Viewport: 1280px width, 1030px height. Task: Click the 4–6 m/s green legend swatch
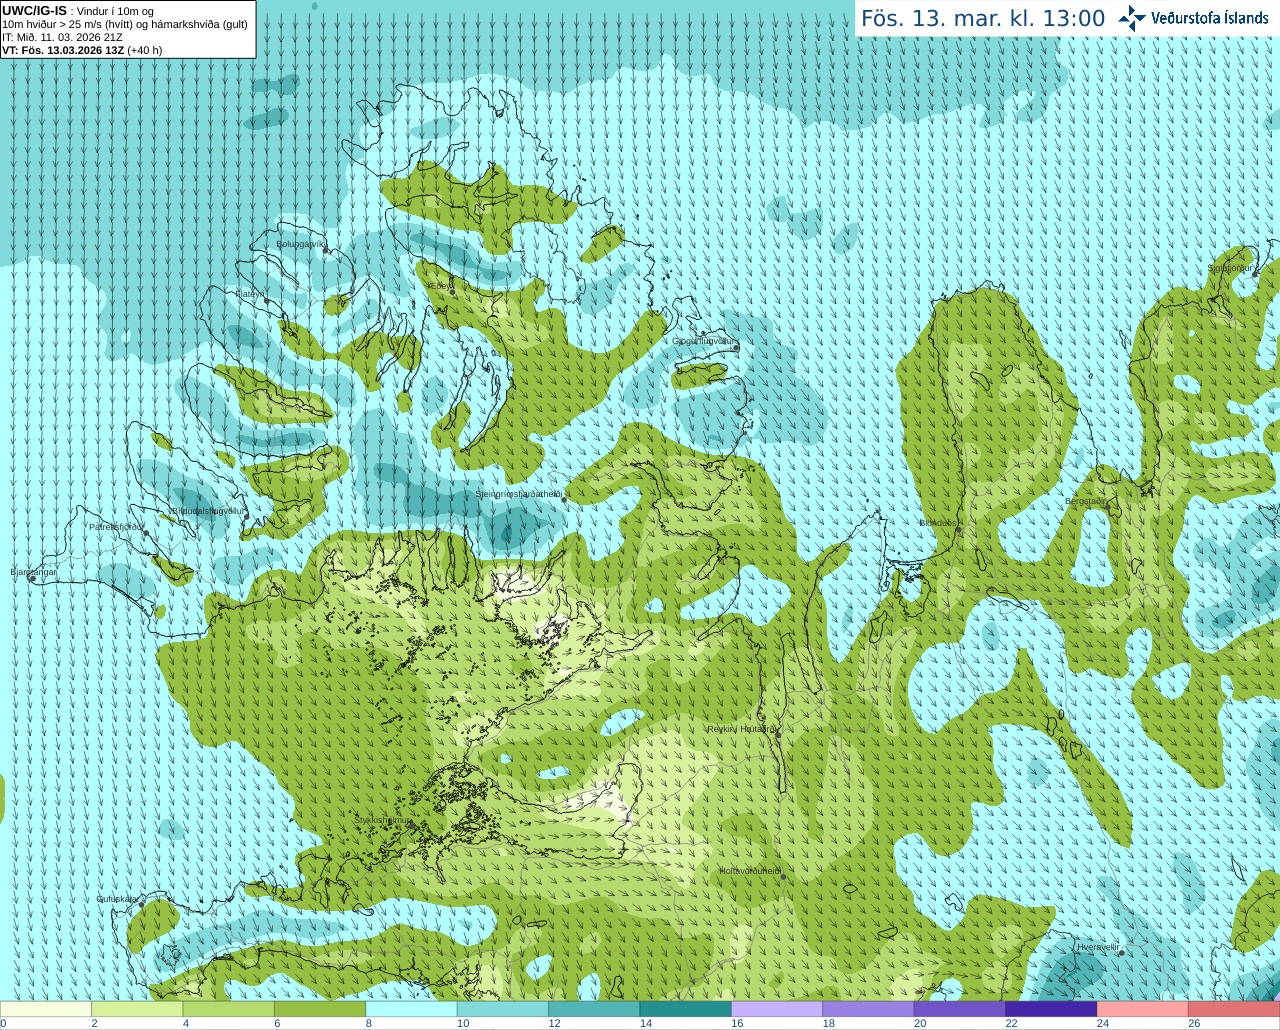(229, 1009)
